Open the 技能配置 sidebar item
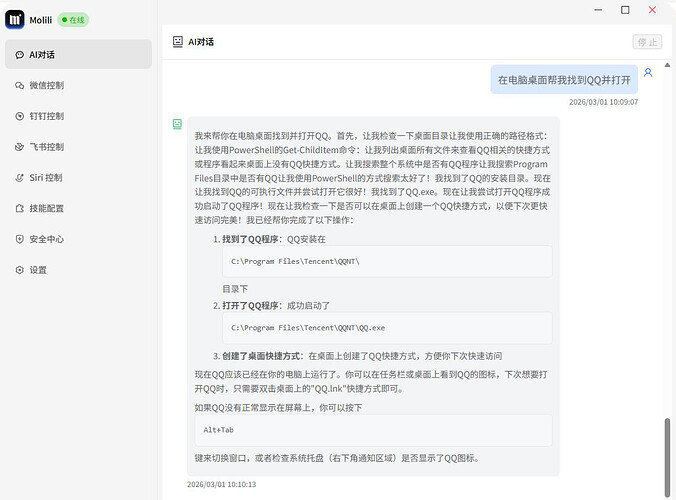The height and width of the screenshot is (500, 676). point(78,208)
